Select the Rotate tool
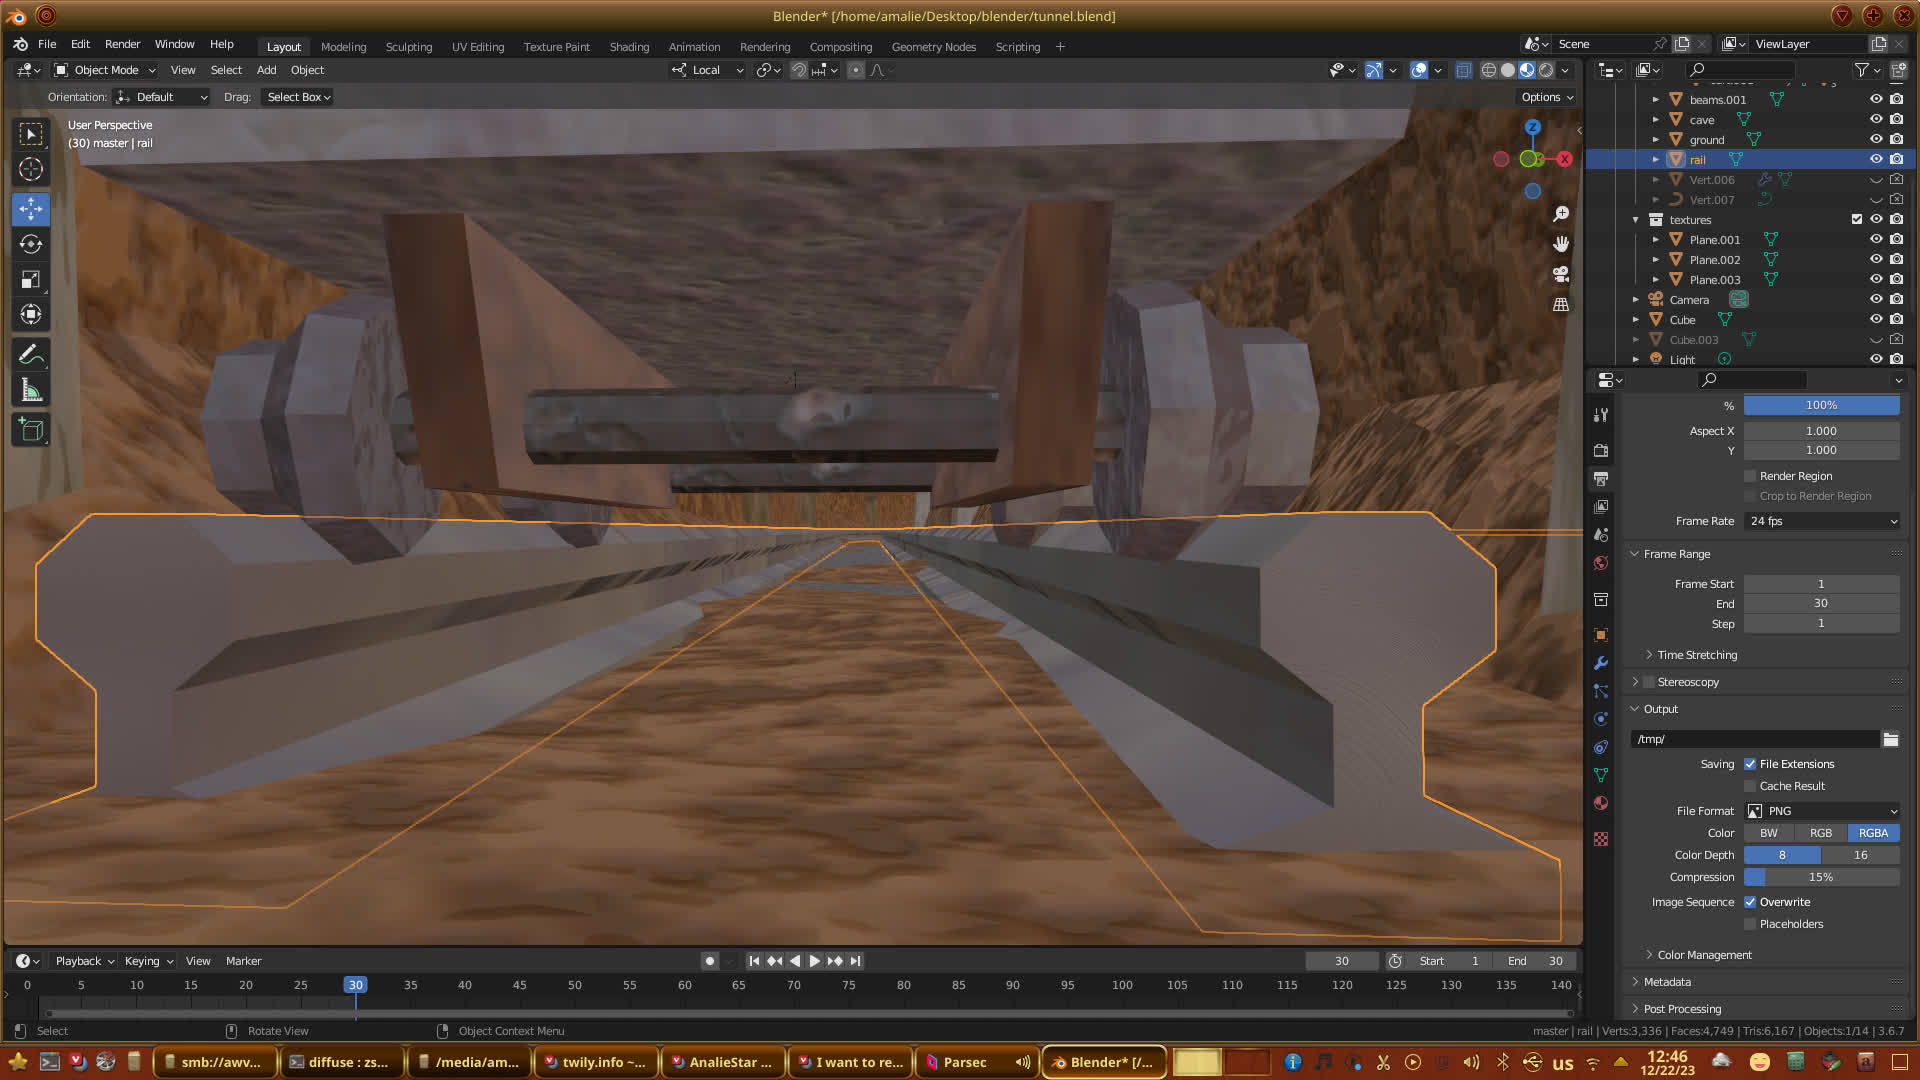The width and height of the screenshot is (1920, 1080). click(x=31, y=245)
